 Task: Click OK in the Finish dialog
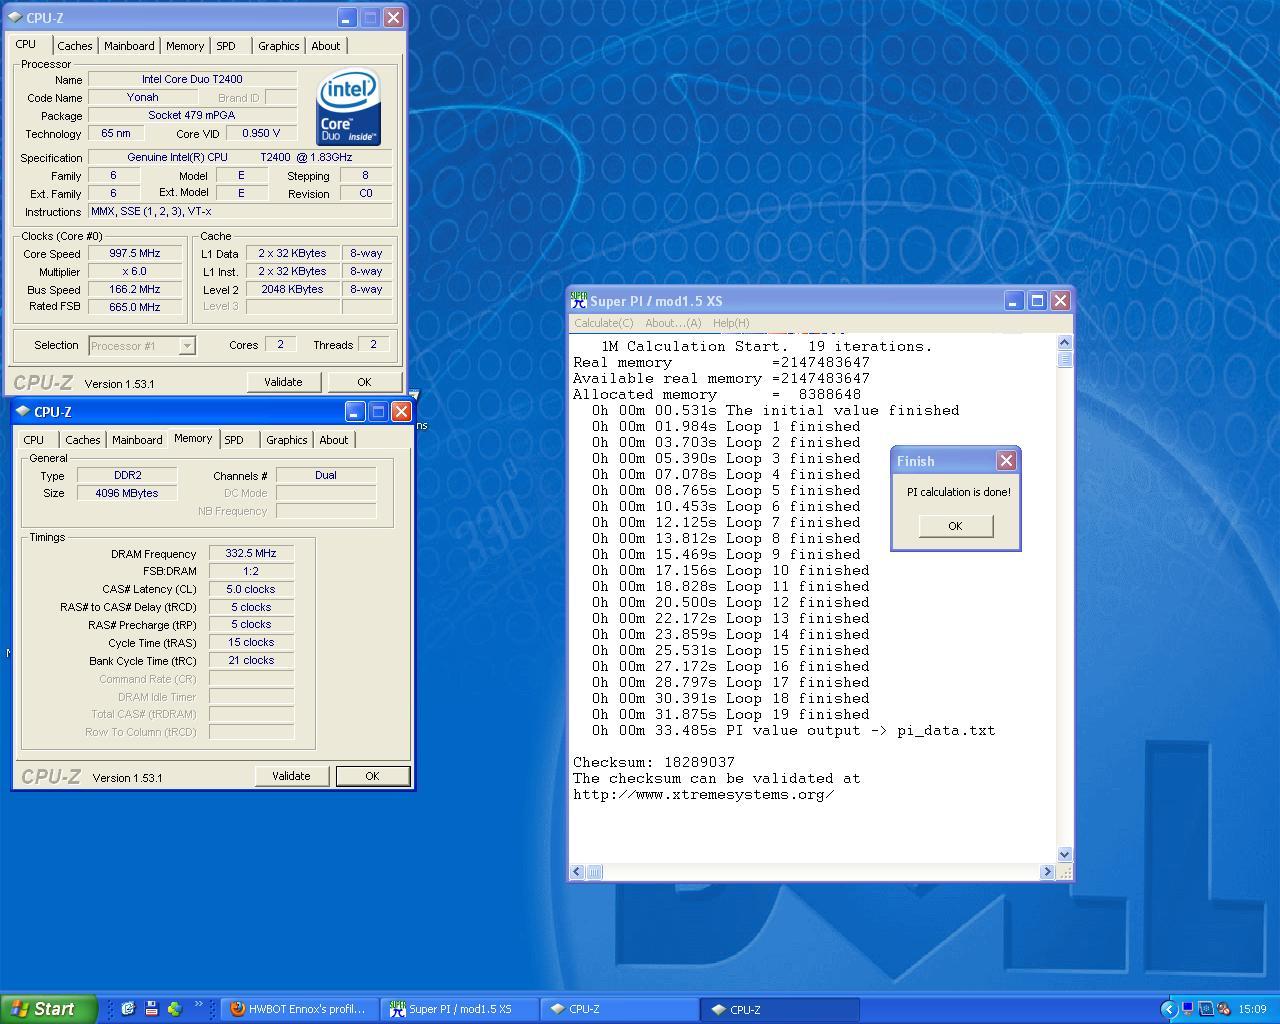955,526
